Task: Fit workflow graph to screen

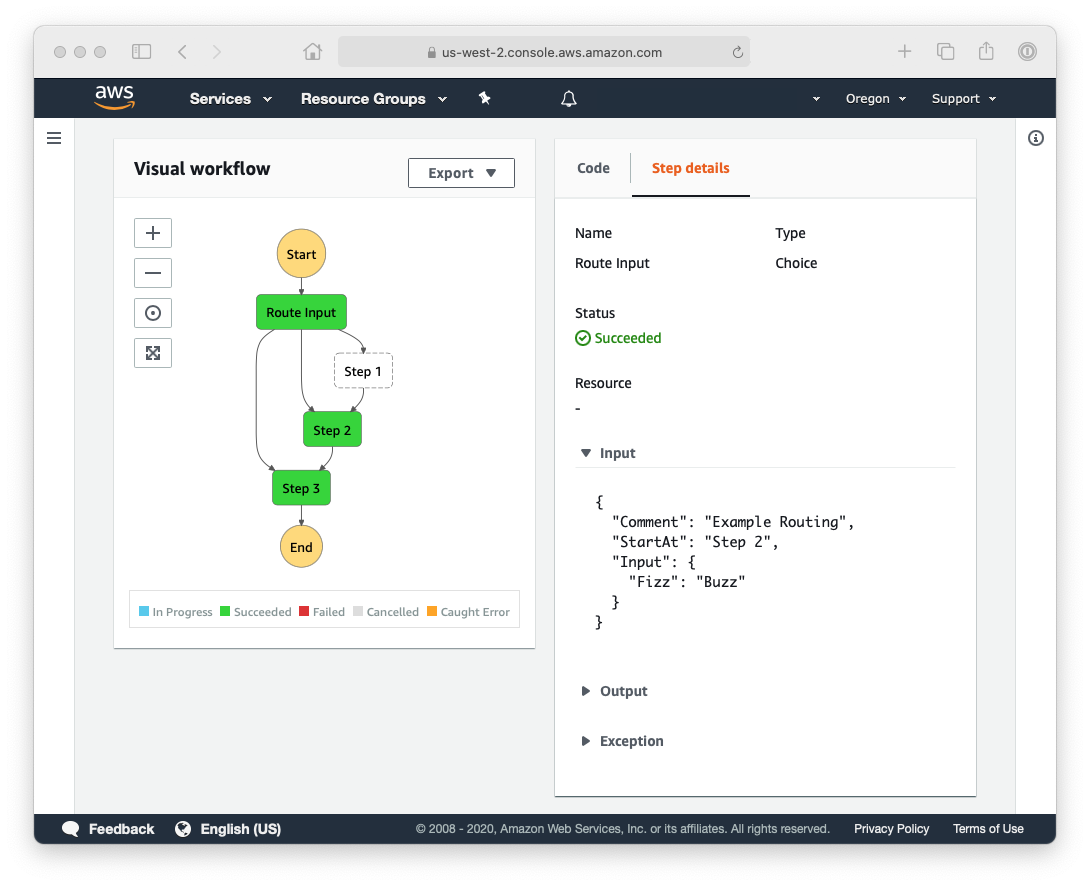Action: pyautogui.click(x=153, y=353)
